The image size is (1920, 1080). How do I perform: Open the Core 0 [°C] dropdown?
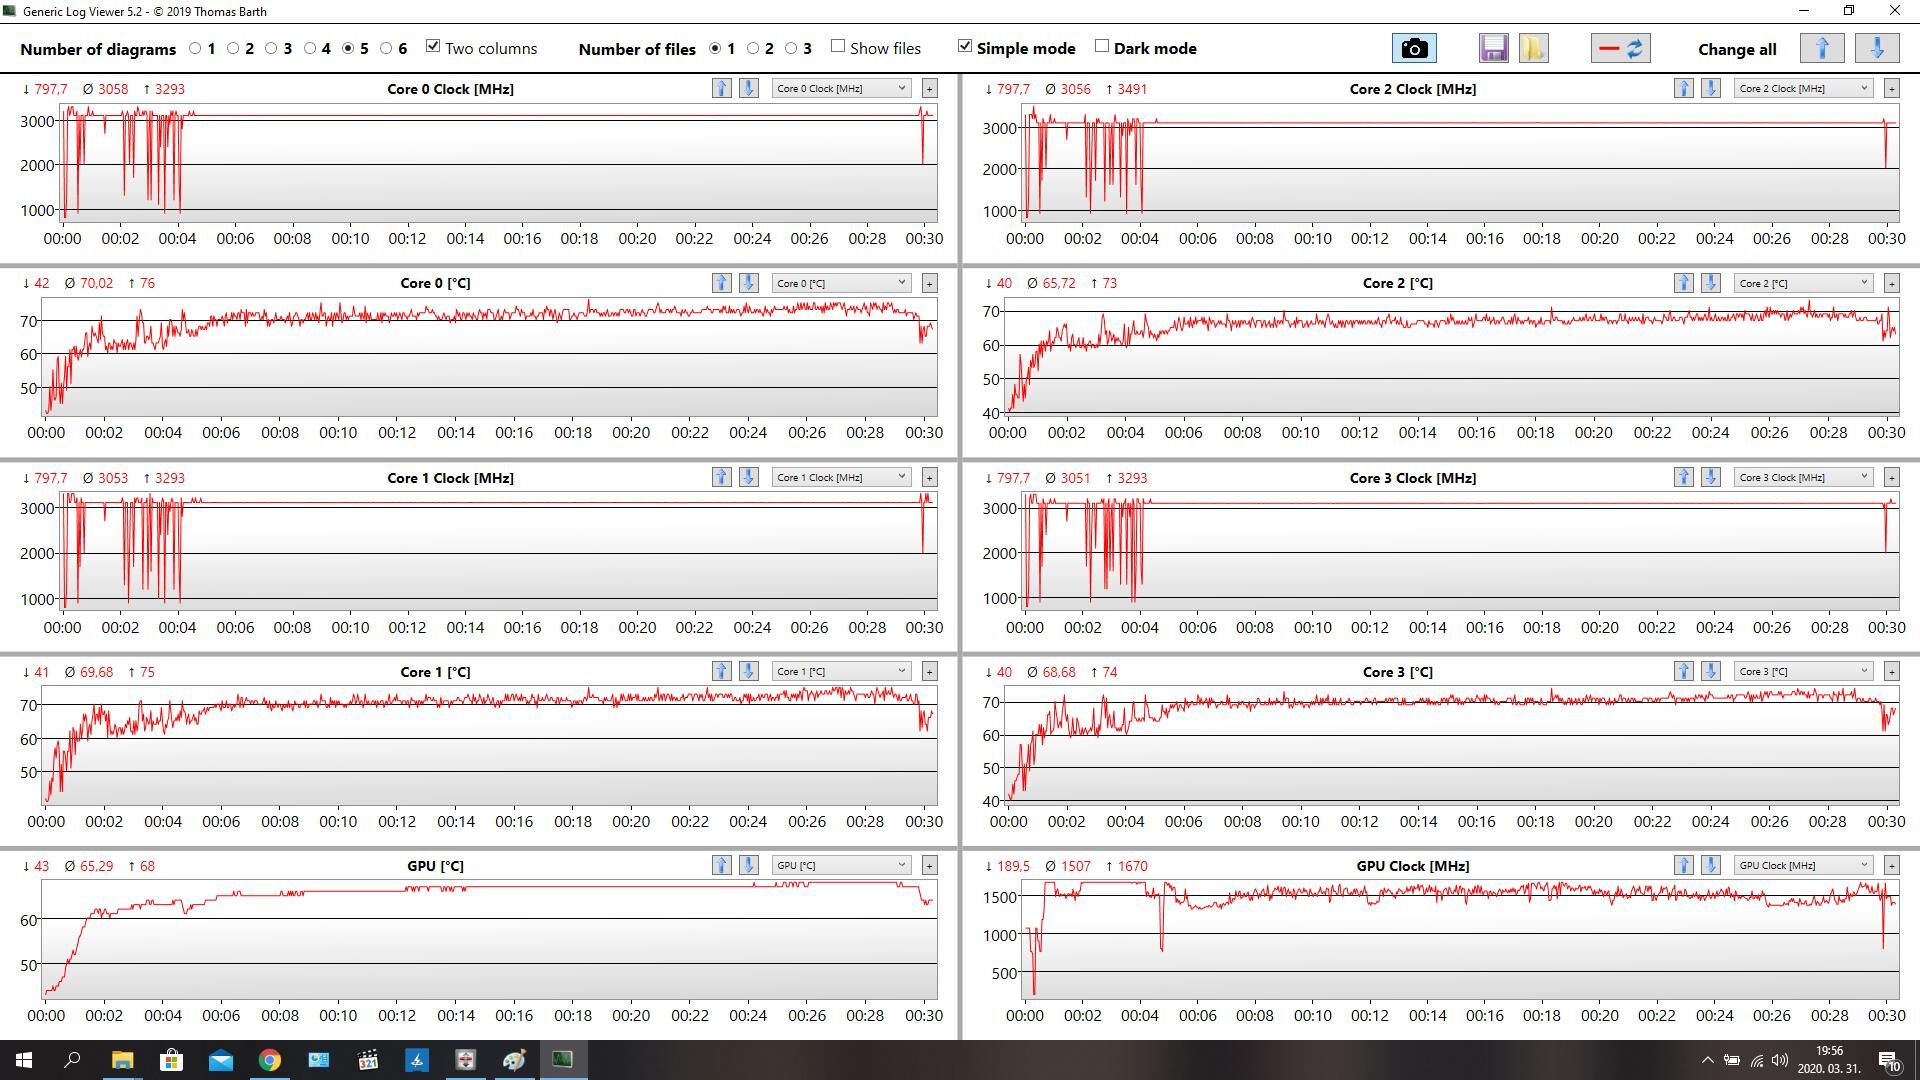(841, 283)
